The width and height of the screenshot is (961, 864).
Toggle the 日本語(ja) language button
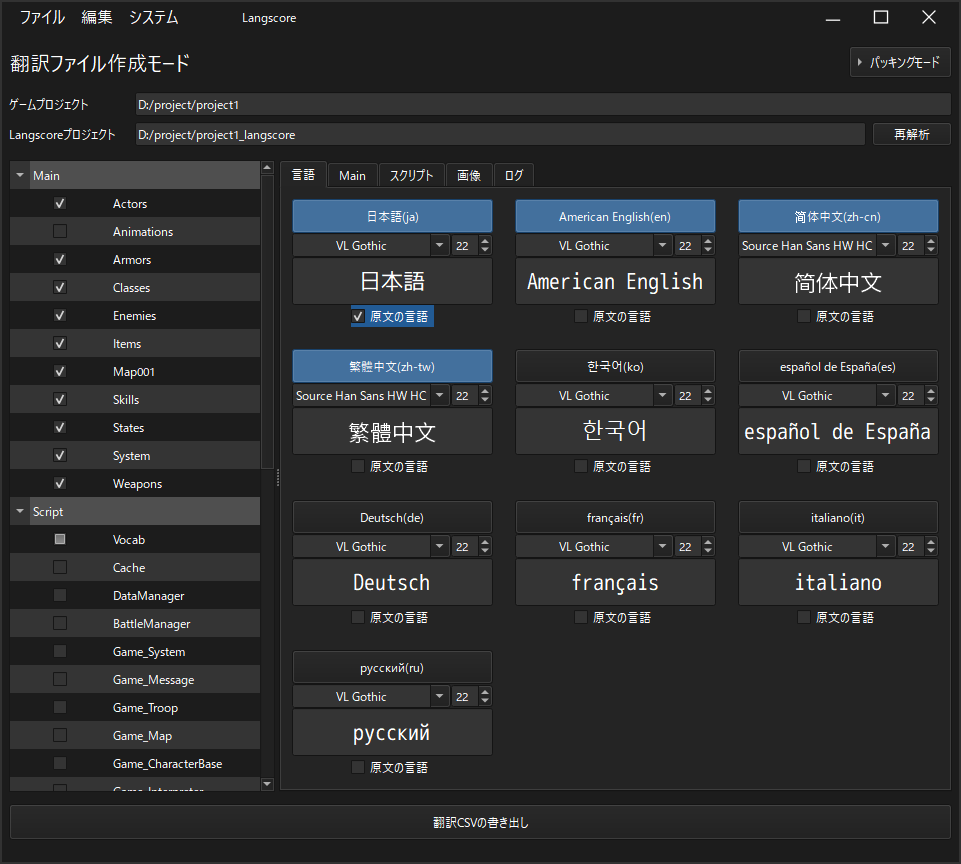tap(392, 216)
